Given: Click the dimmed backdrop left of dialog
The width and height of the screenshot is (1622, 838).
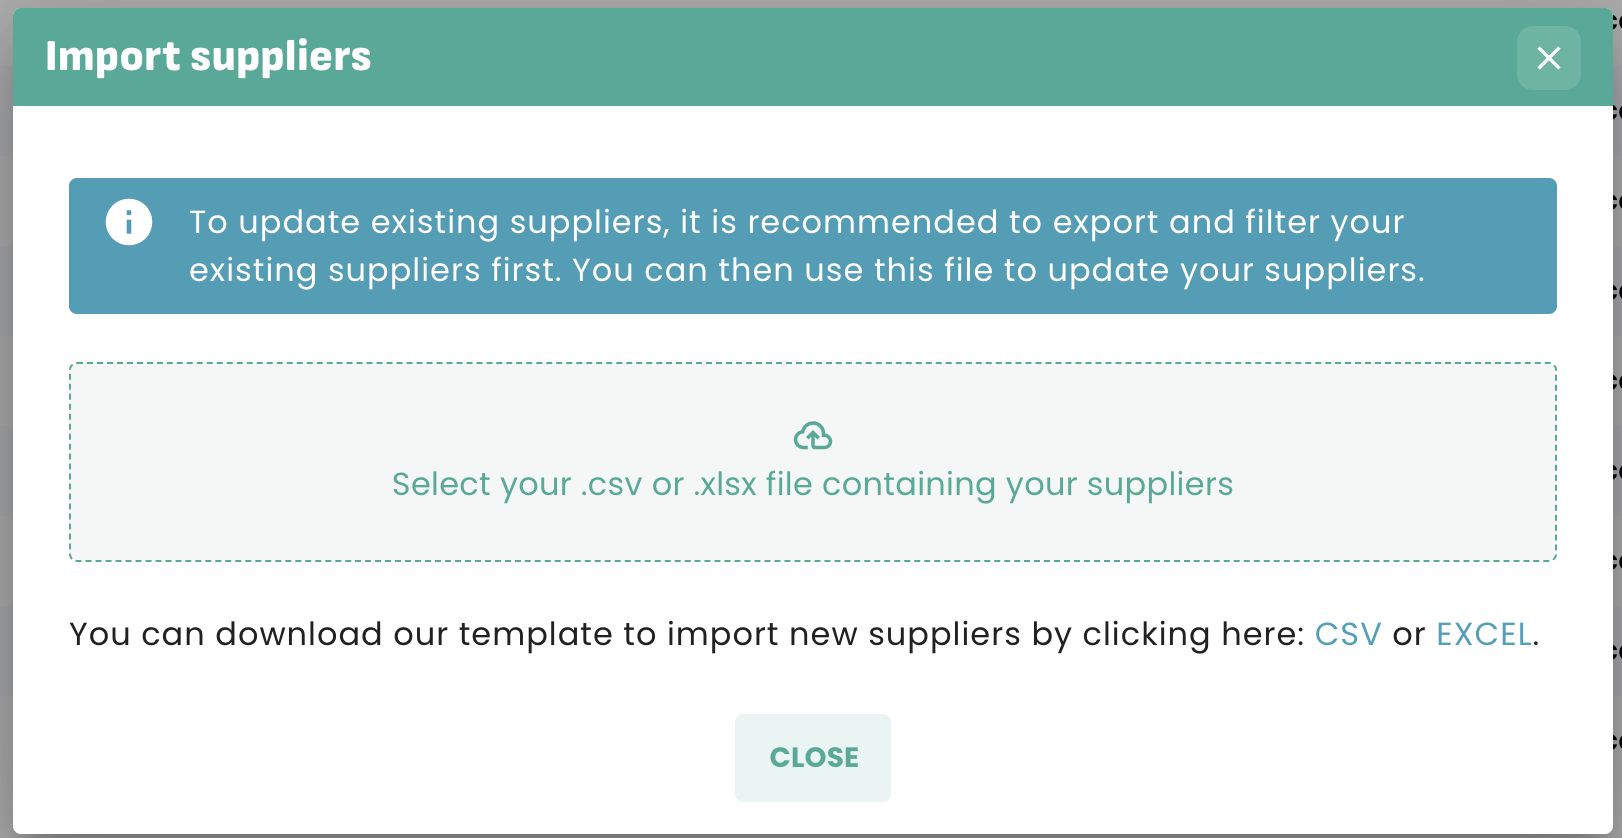Looking at the screenshot, I should pos(5,400).
